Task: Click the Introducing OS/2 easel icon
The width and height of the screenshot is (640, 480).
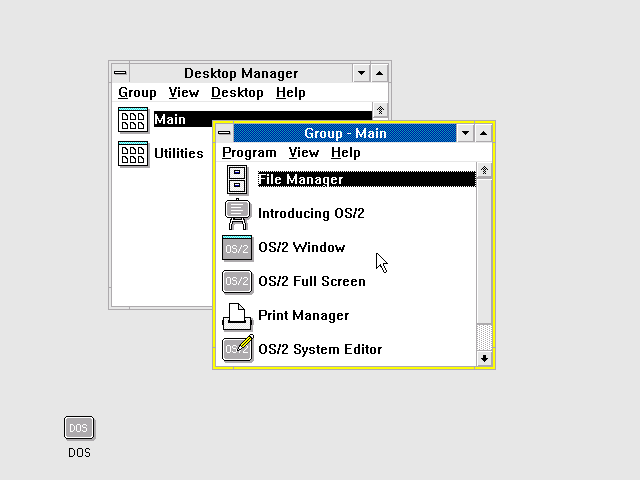Action: pos(237,213)
